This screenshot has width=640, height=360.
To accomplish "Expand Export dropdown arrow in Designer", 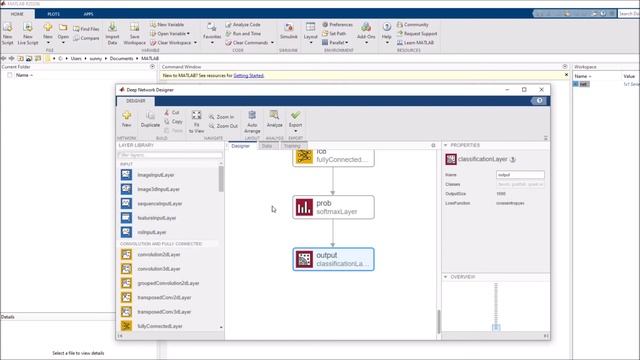I will coord(296,131).
